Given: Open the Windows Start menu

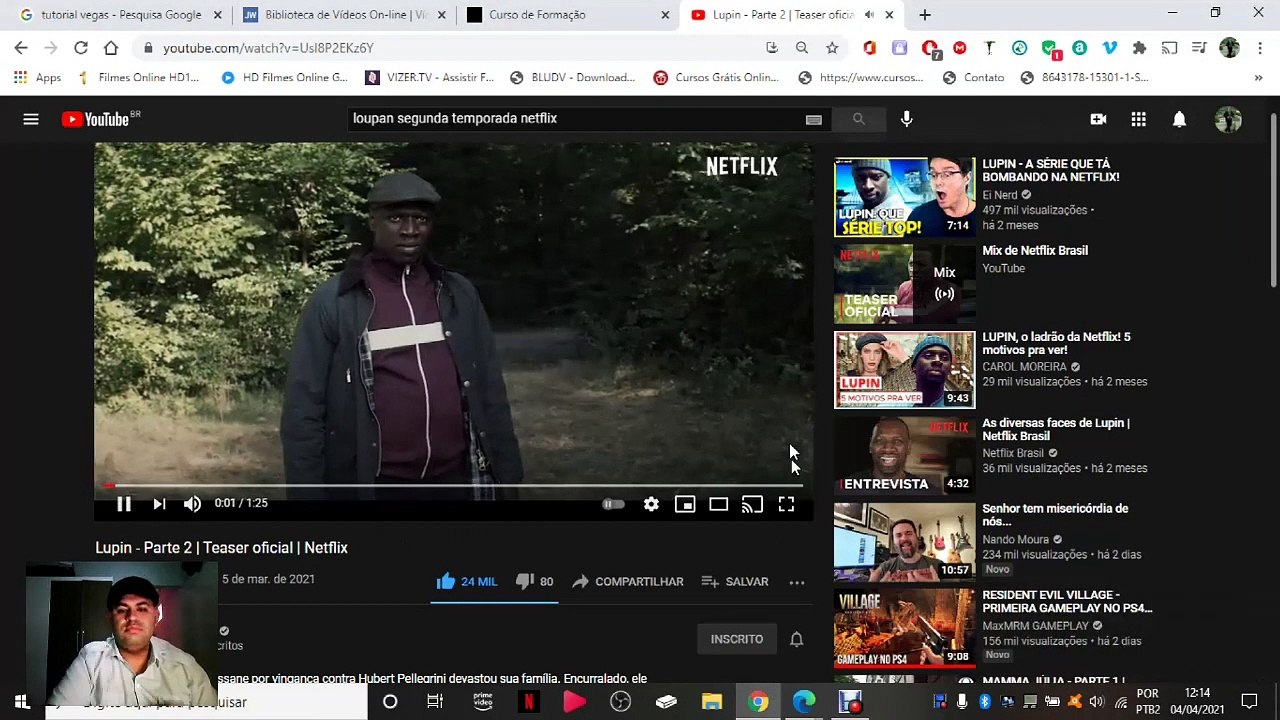Looking at the screenshot, I should click(x=21, y=702).
